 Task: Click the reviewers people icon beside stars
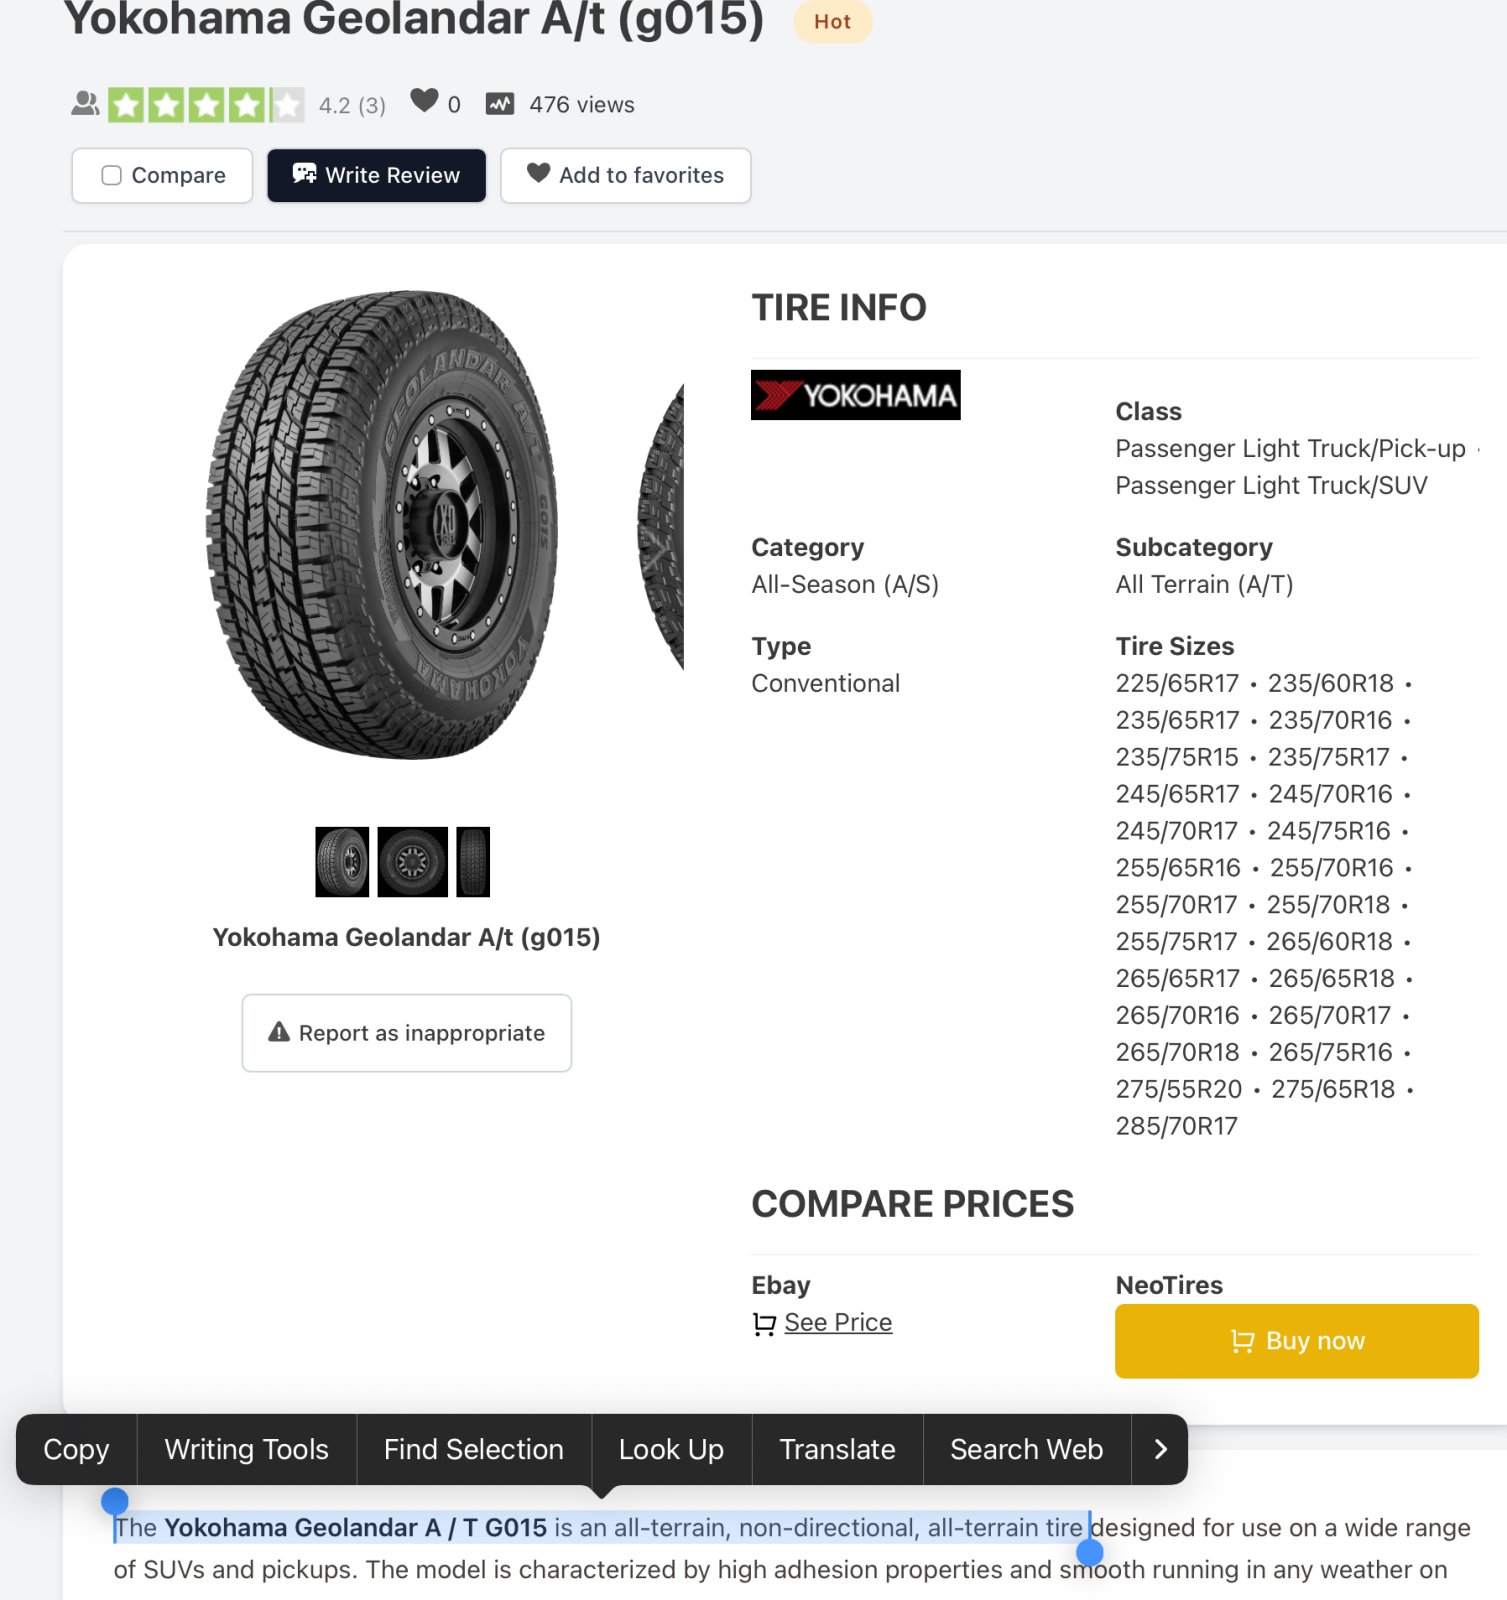(85, 104)
